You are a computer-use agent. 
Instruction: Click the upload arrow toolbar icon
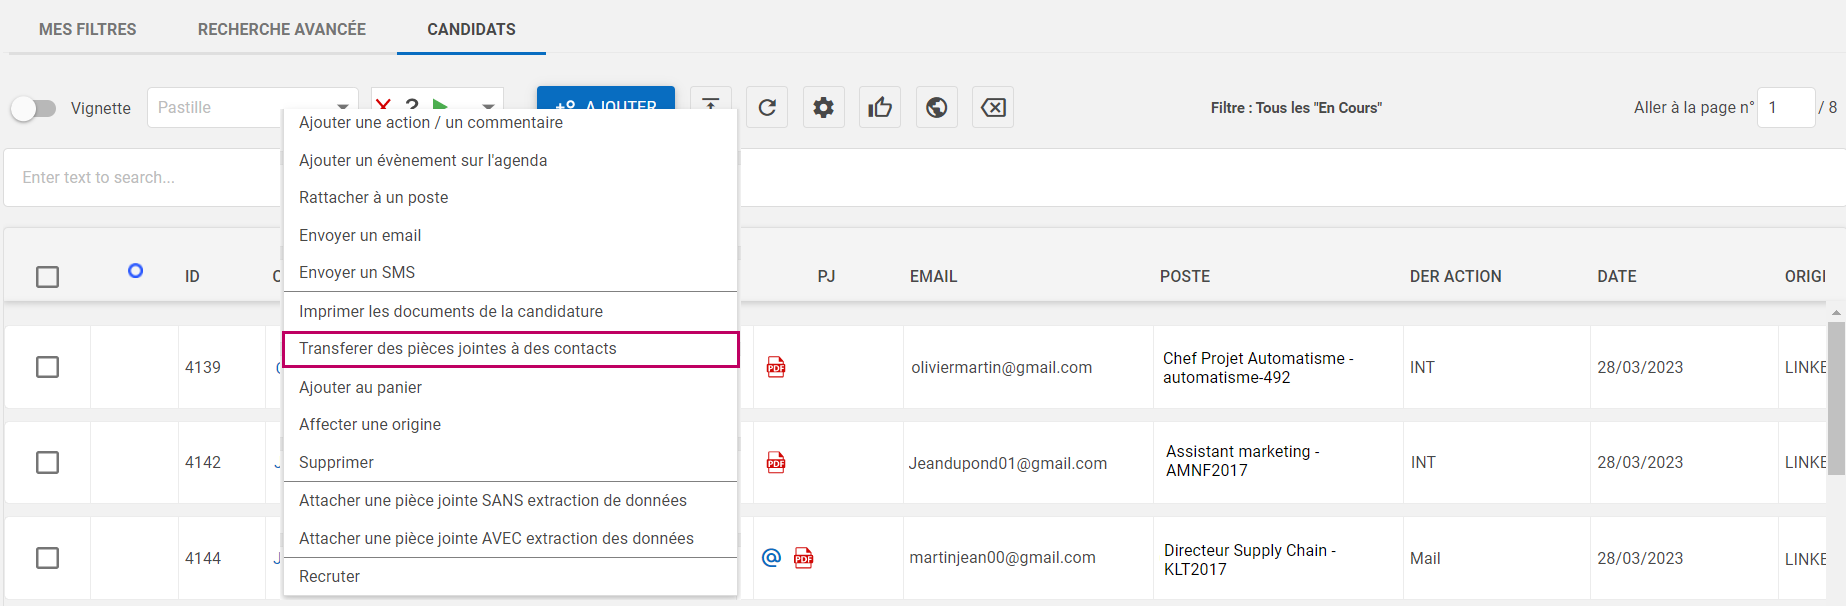pyautogui.click(x=711, y=100)
